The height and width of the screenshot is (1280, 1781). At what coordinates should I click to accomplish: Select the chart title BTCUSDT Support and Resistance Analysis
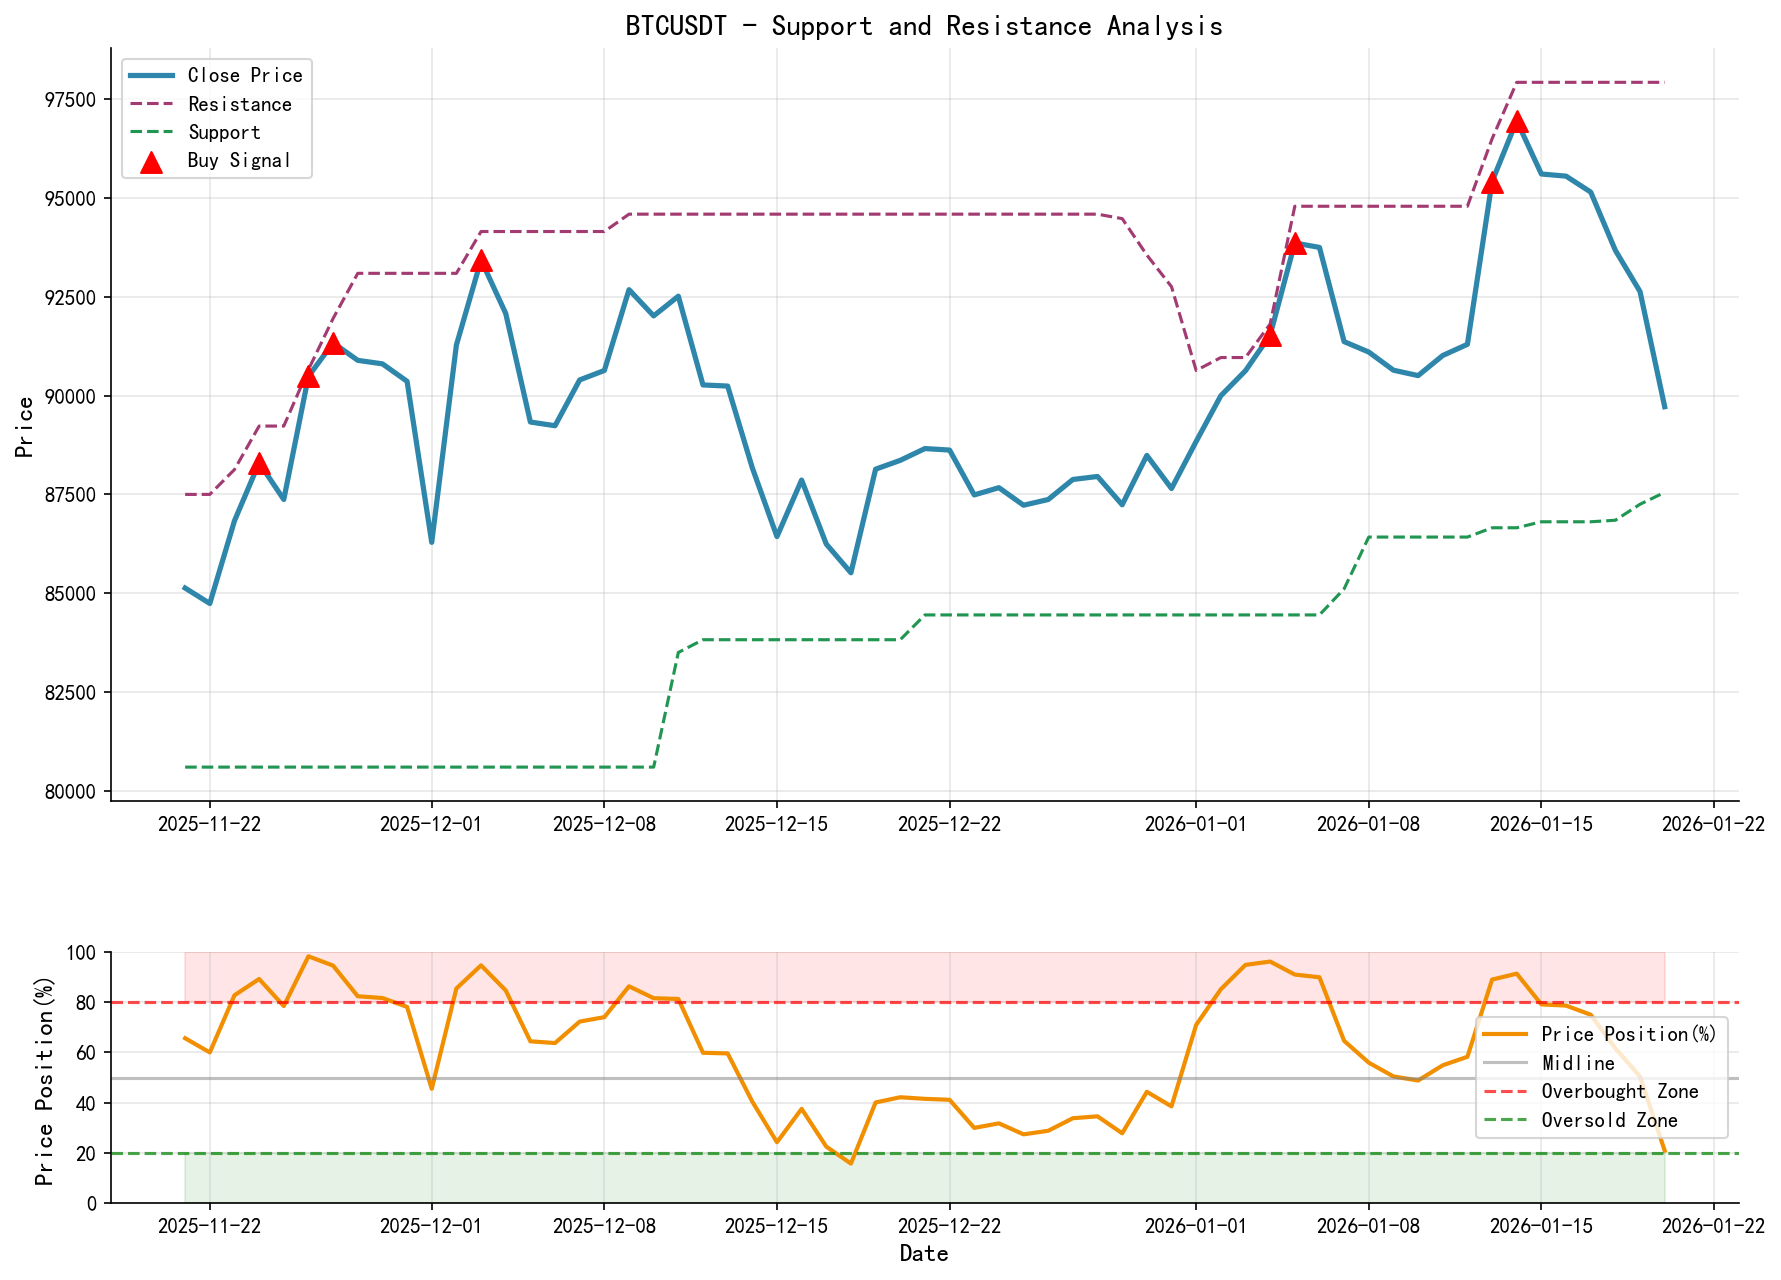(923, 25)
